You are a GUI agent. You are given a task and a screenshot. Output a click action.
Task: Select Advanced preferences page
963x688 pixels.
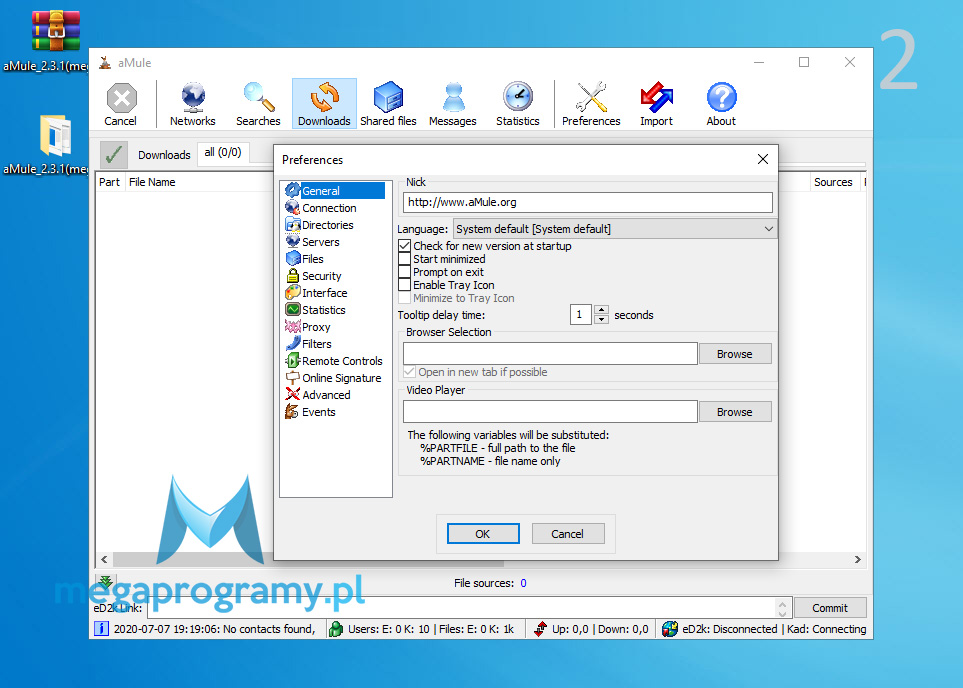point(318,395)
